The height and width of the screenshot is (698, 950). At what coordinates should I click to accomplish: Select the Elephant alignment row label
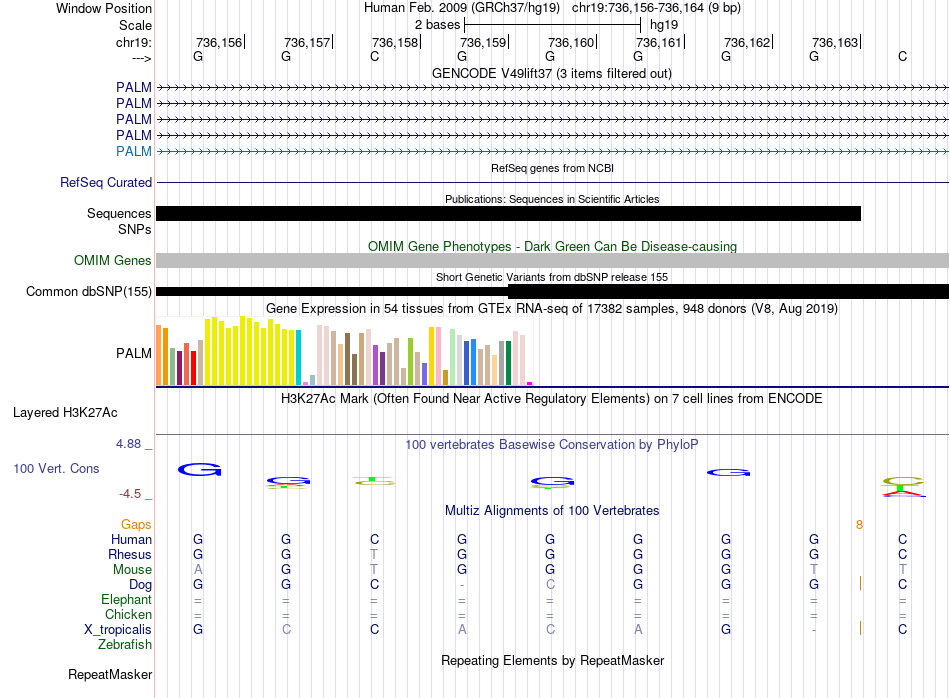[126, 600]
